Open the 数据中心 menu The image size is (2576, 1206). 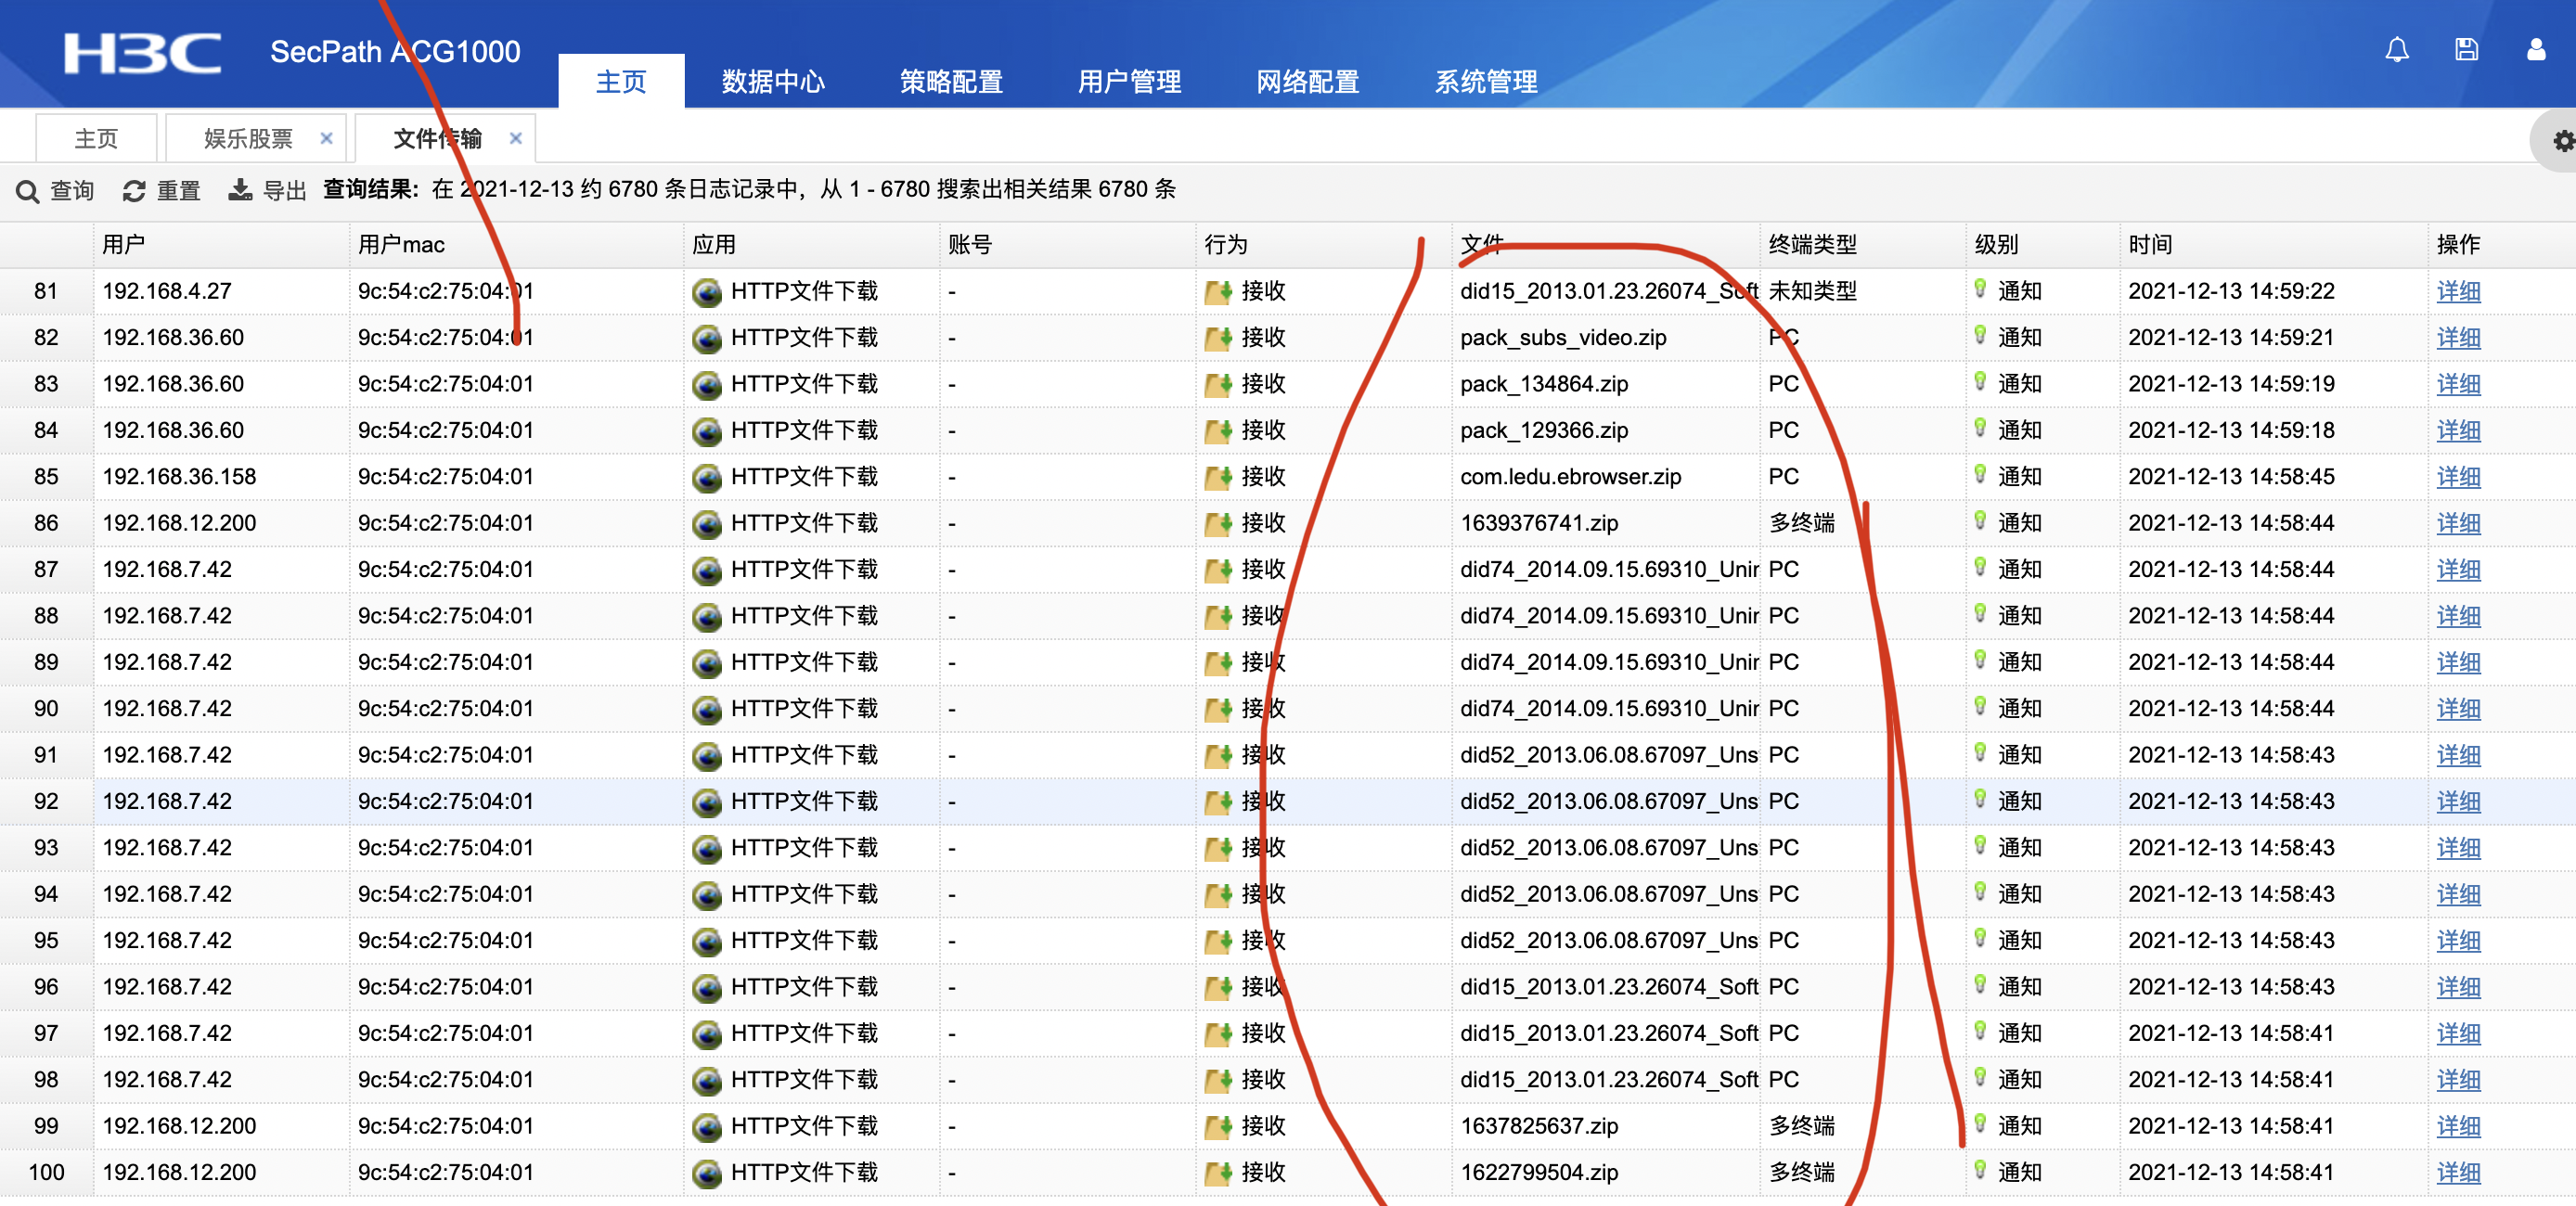(773, 81)
